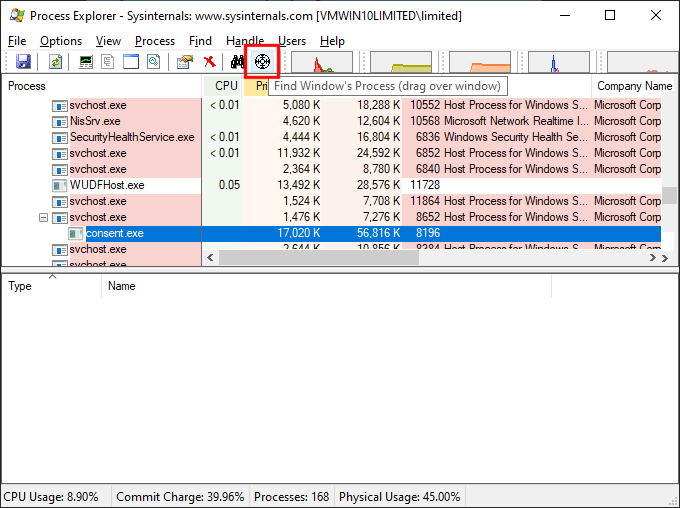Click the CPU Usage status bar entry
This screenshot has height=508, width=680.
51,497
